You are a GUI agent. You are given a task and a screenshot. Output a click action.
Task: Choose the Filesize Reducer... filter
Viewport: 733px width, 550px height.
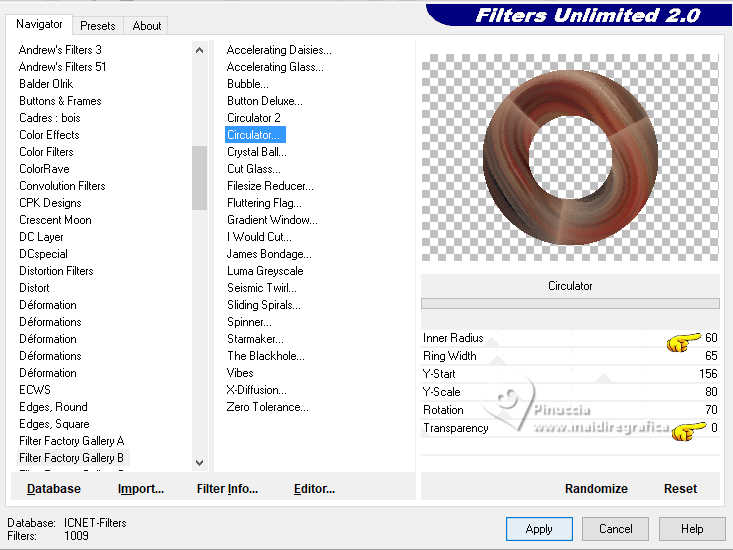[x=270, y=186]
